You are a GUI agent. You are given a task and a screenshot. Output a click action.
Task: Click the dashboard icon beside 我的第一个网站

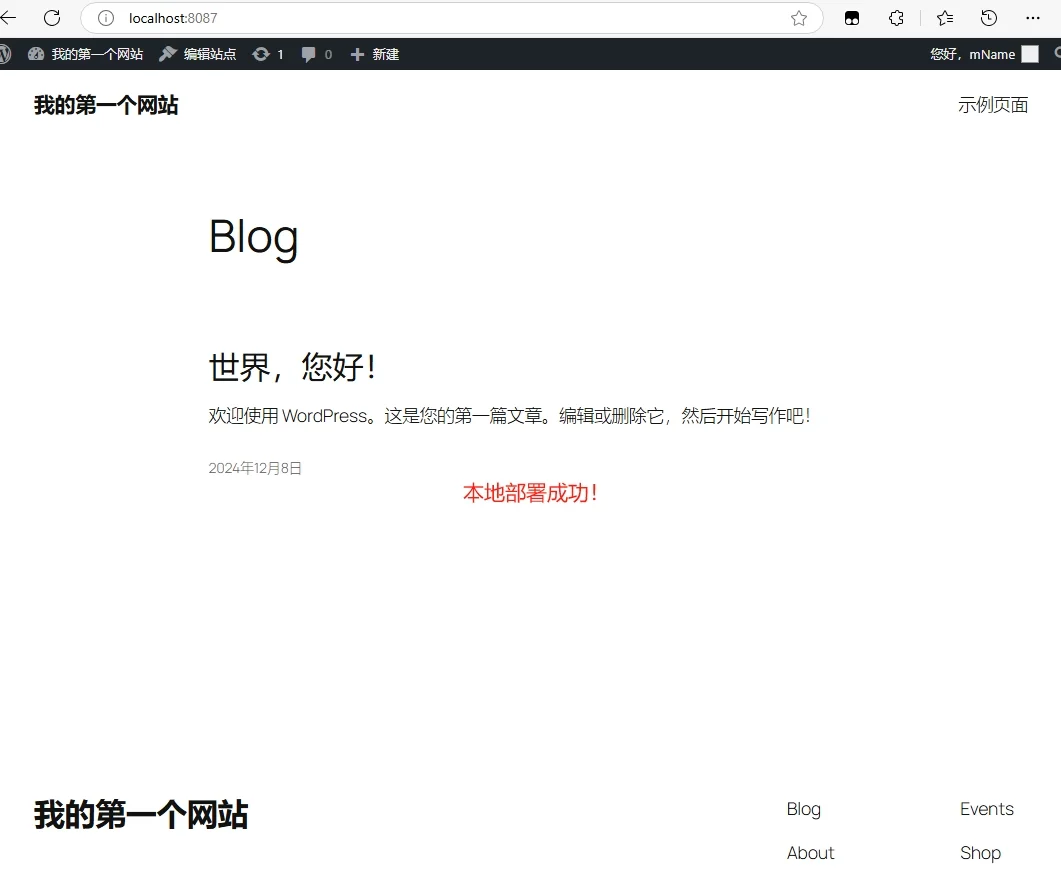tap(37, 54)
